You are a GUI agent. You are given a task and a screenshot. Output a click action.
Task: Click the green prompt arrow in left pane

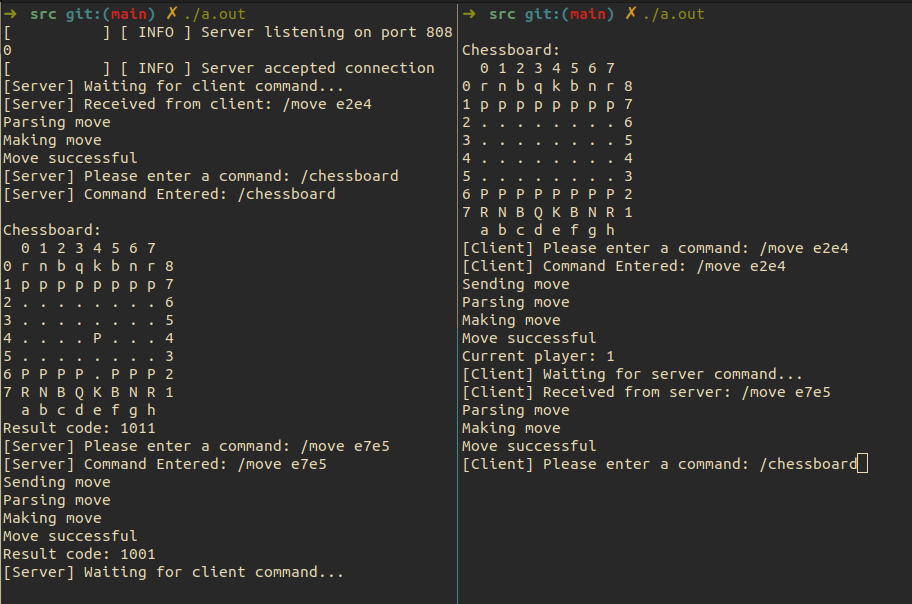[10, 14]
